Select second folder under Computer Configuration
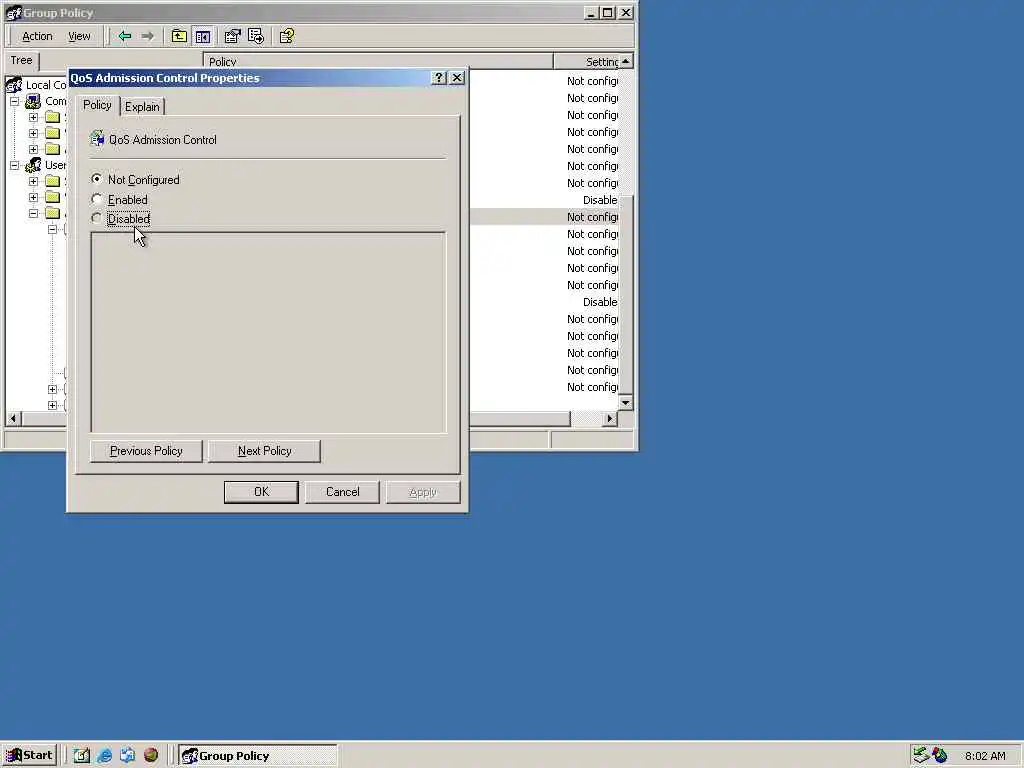This screenshot has width=1024, height=768. point(53,133)
